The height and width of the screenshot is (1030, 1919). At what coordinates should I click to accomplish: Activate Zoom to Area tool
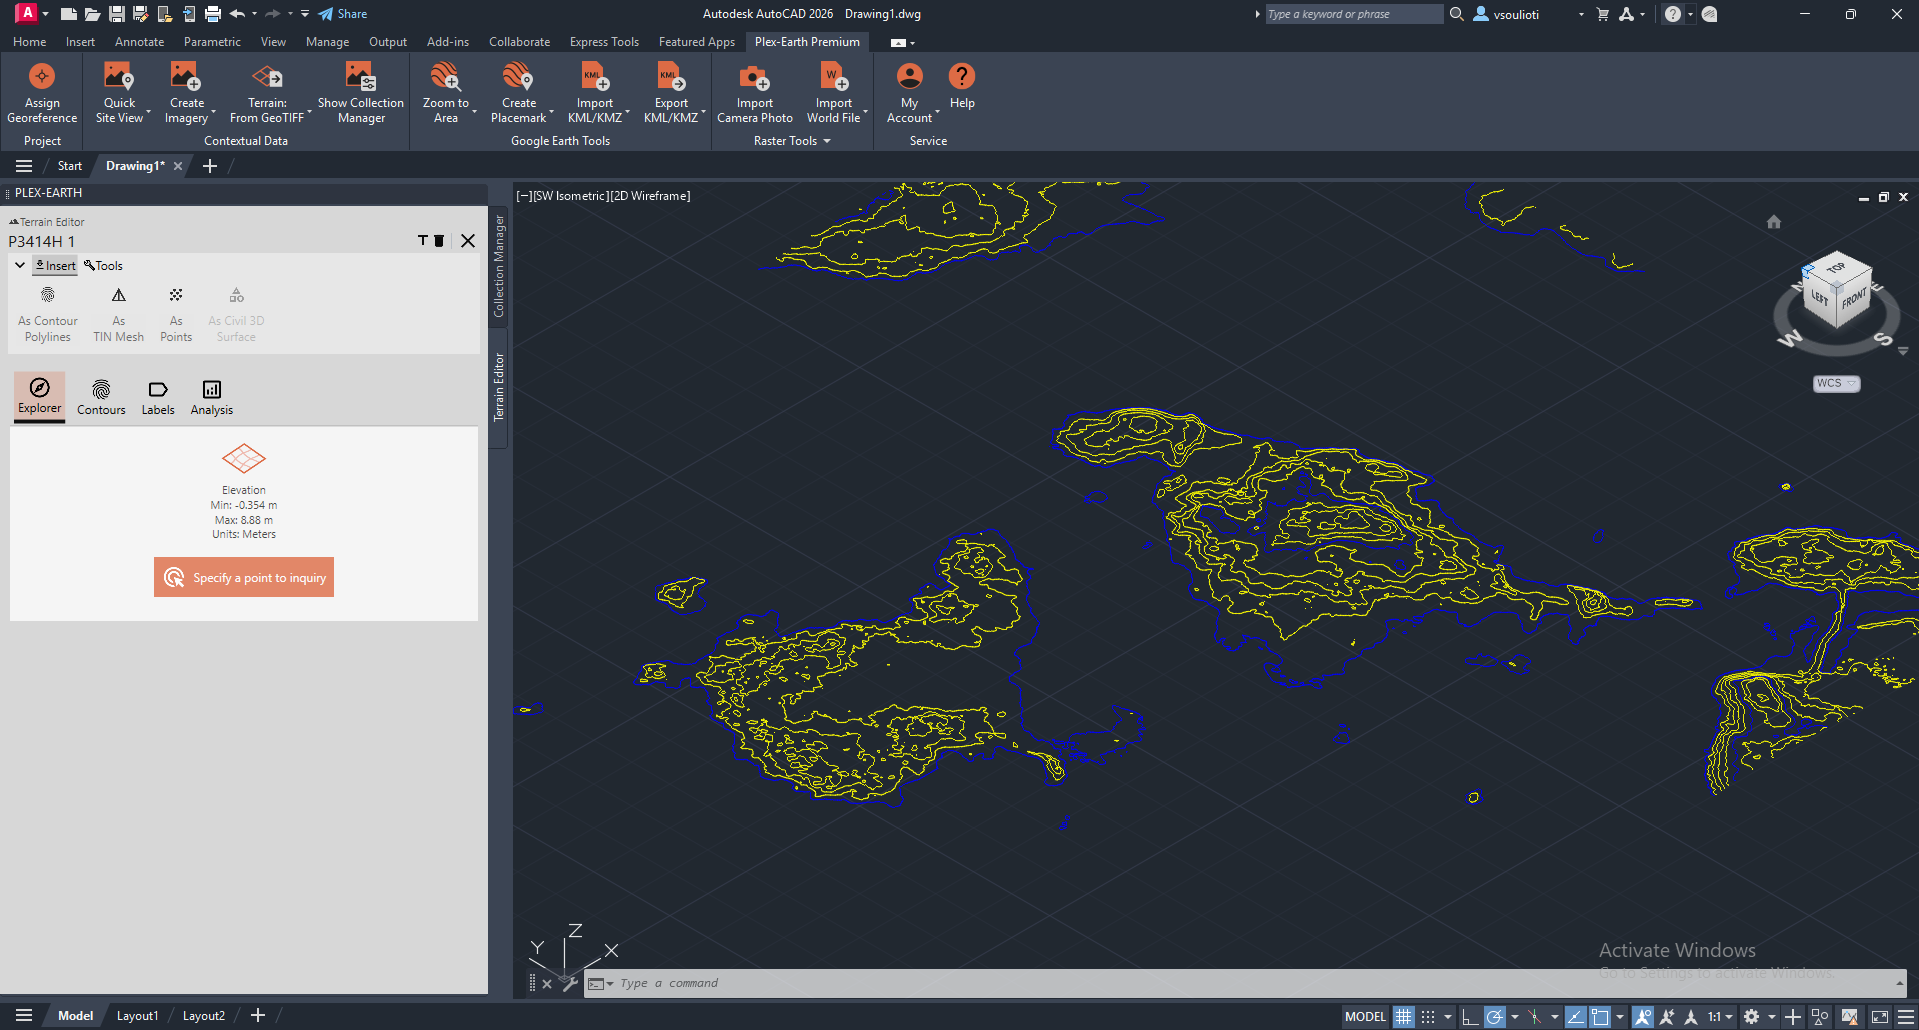tap(446, 93)
